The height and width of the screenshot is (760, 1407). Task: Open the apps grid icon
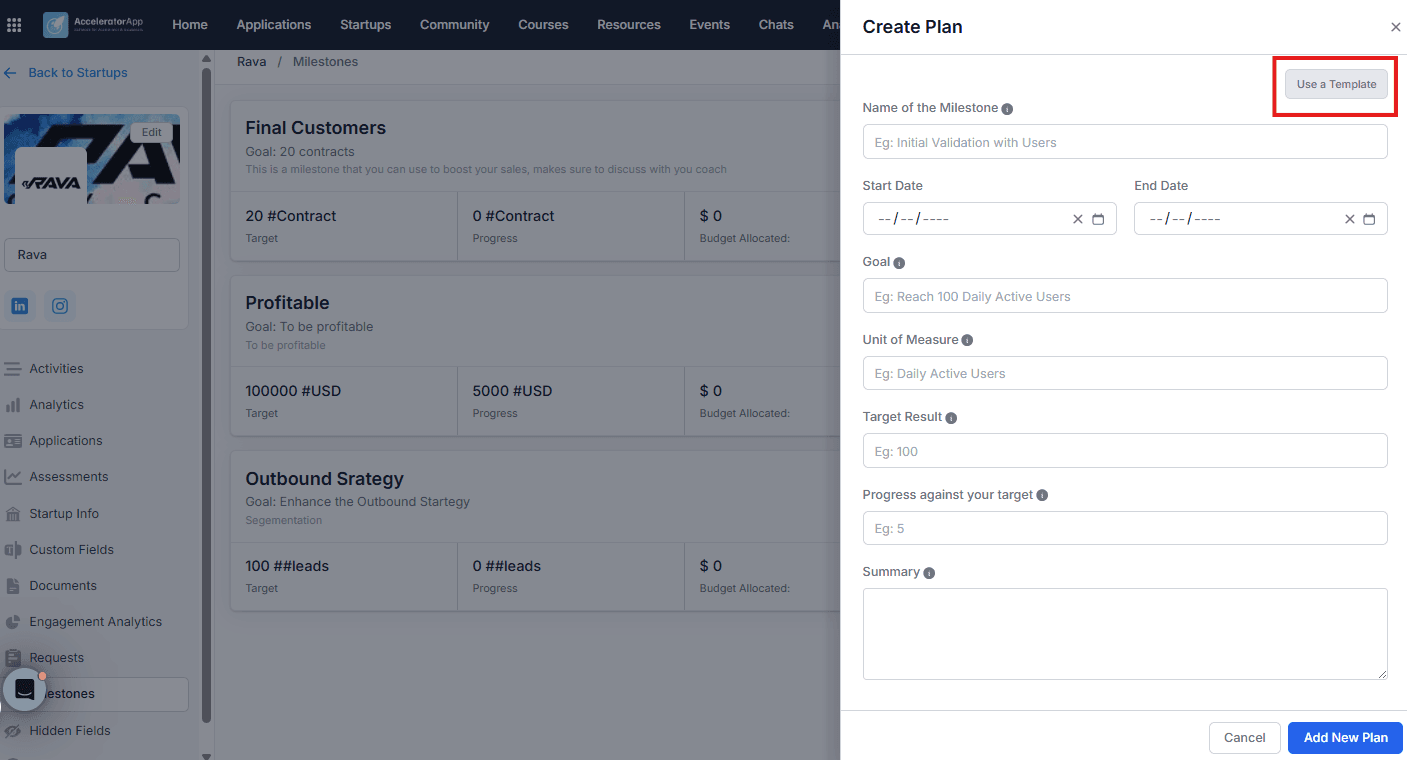[x=14, y=25]
